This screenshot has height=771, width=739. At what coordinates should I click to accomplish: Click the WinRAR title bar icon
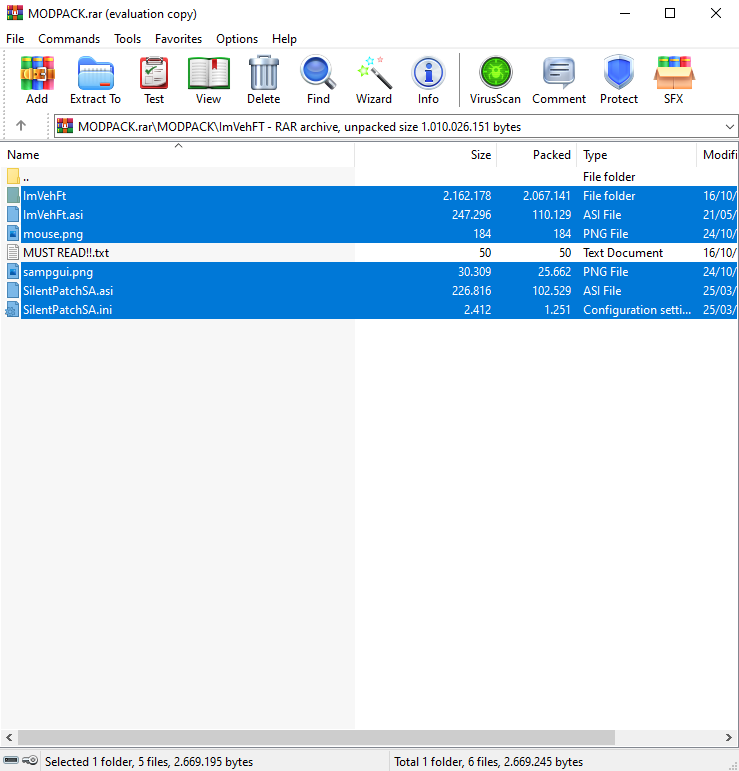[x=15, y=13]
